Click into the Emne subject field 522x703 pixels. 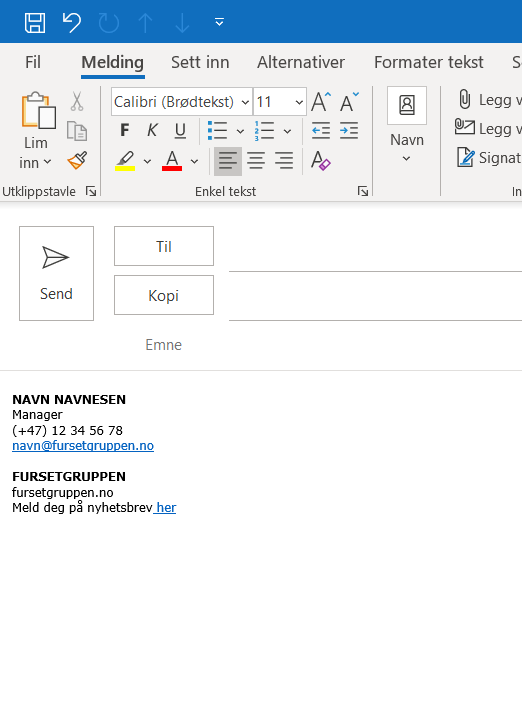click(375, 345)
